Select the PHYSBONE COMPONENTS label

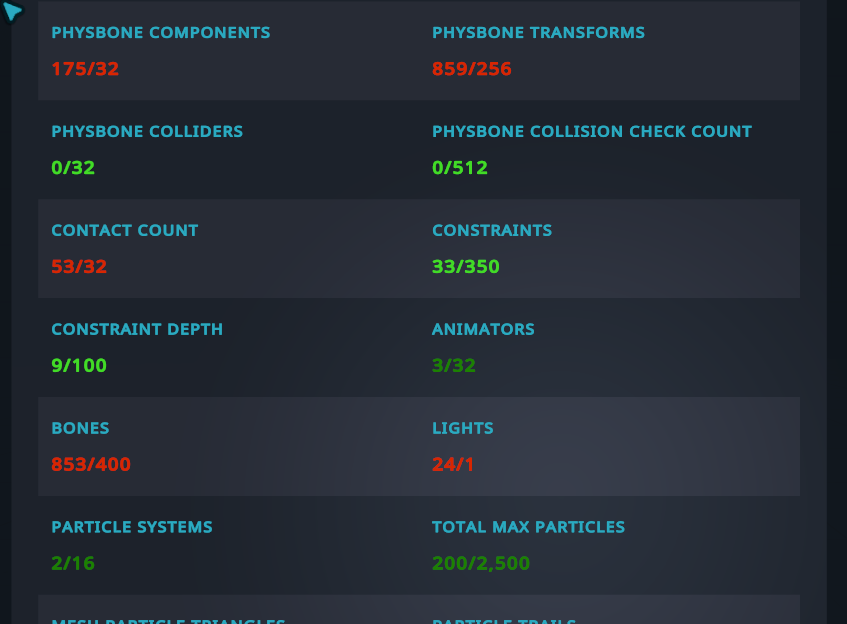[x=161, y=33]
